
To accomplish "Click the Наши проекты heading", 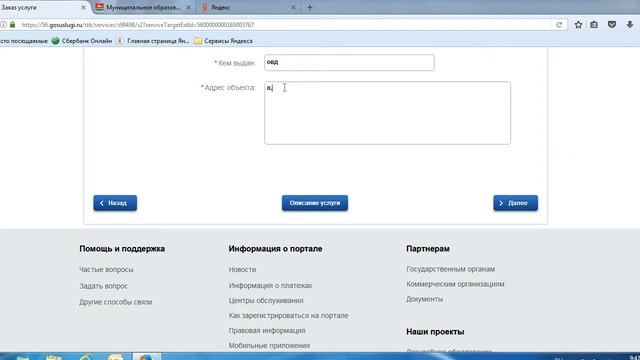I will [x=435, y=332].
